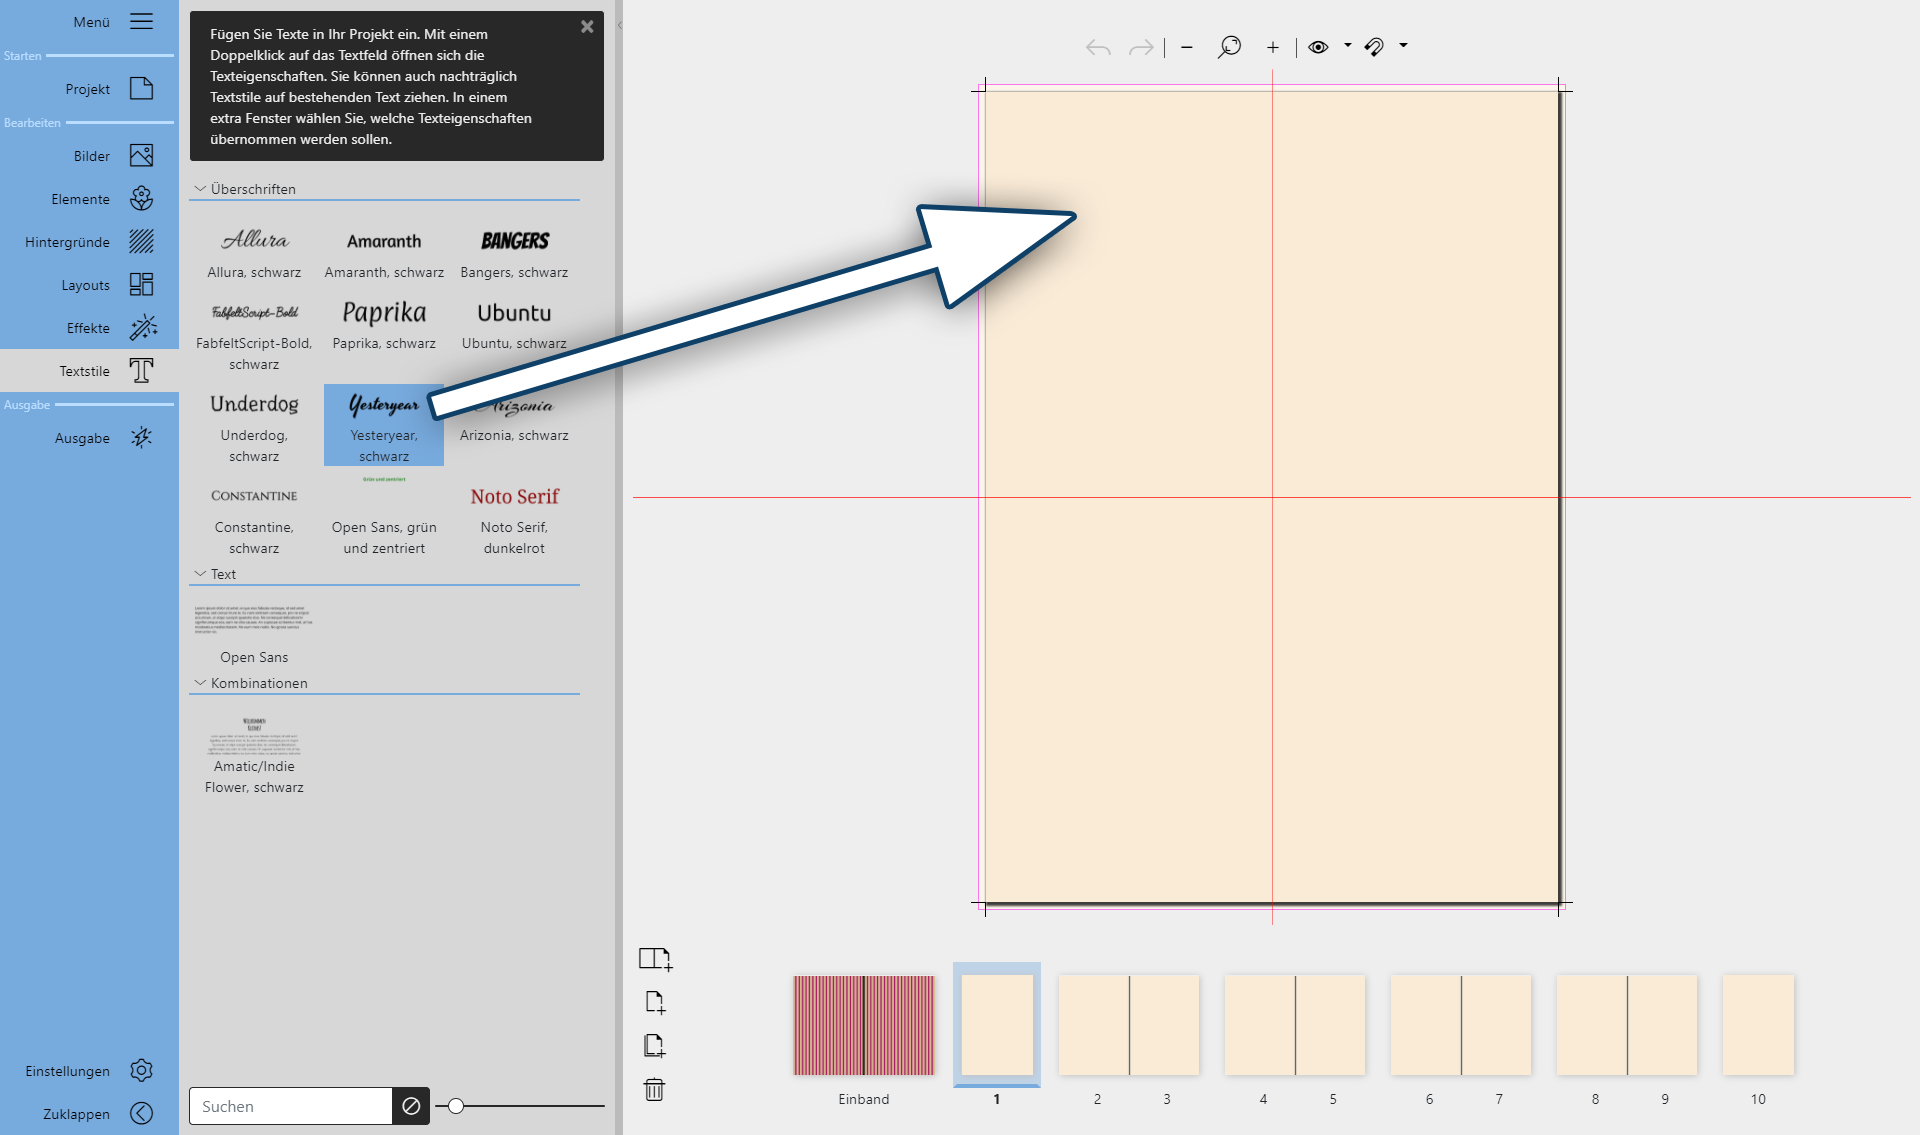Collapse the Kombinationen section
This screenshot has height=1135, width=1920.
click(x=200, y=683)
